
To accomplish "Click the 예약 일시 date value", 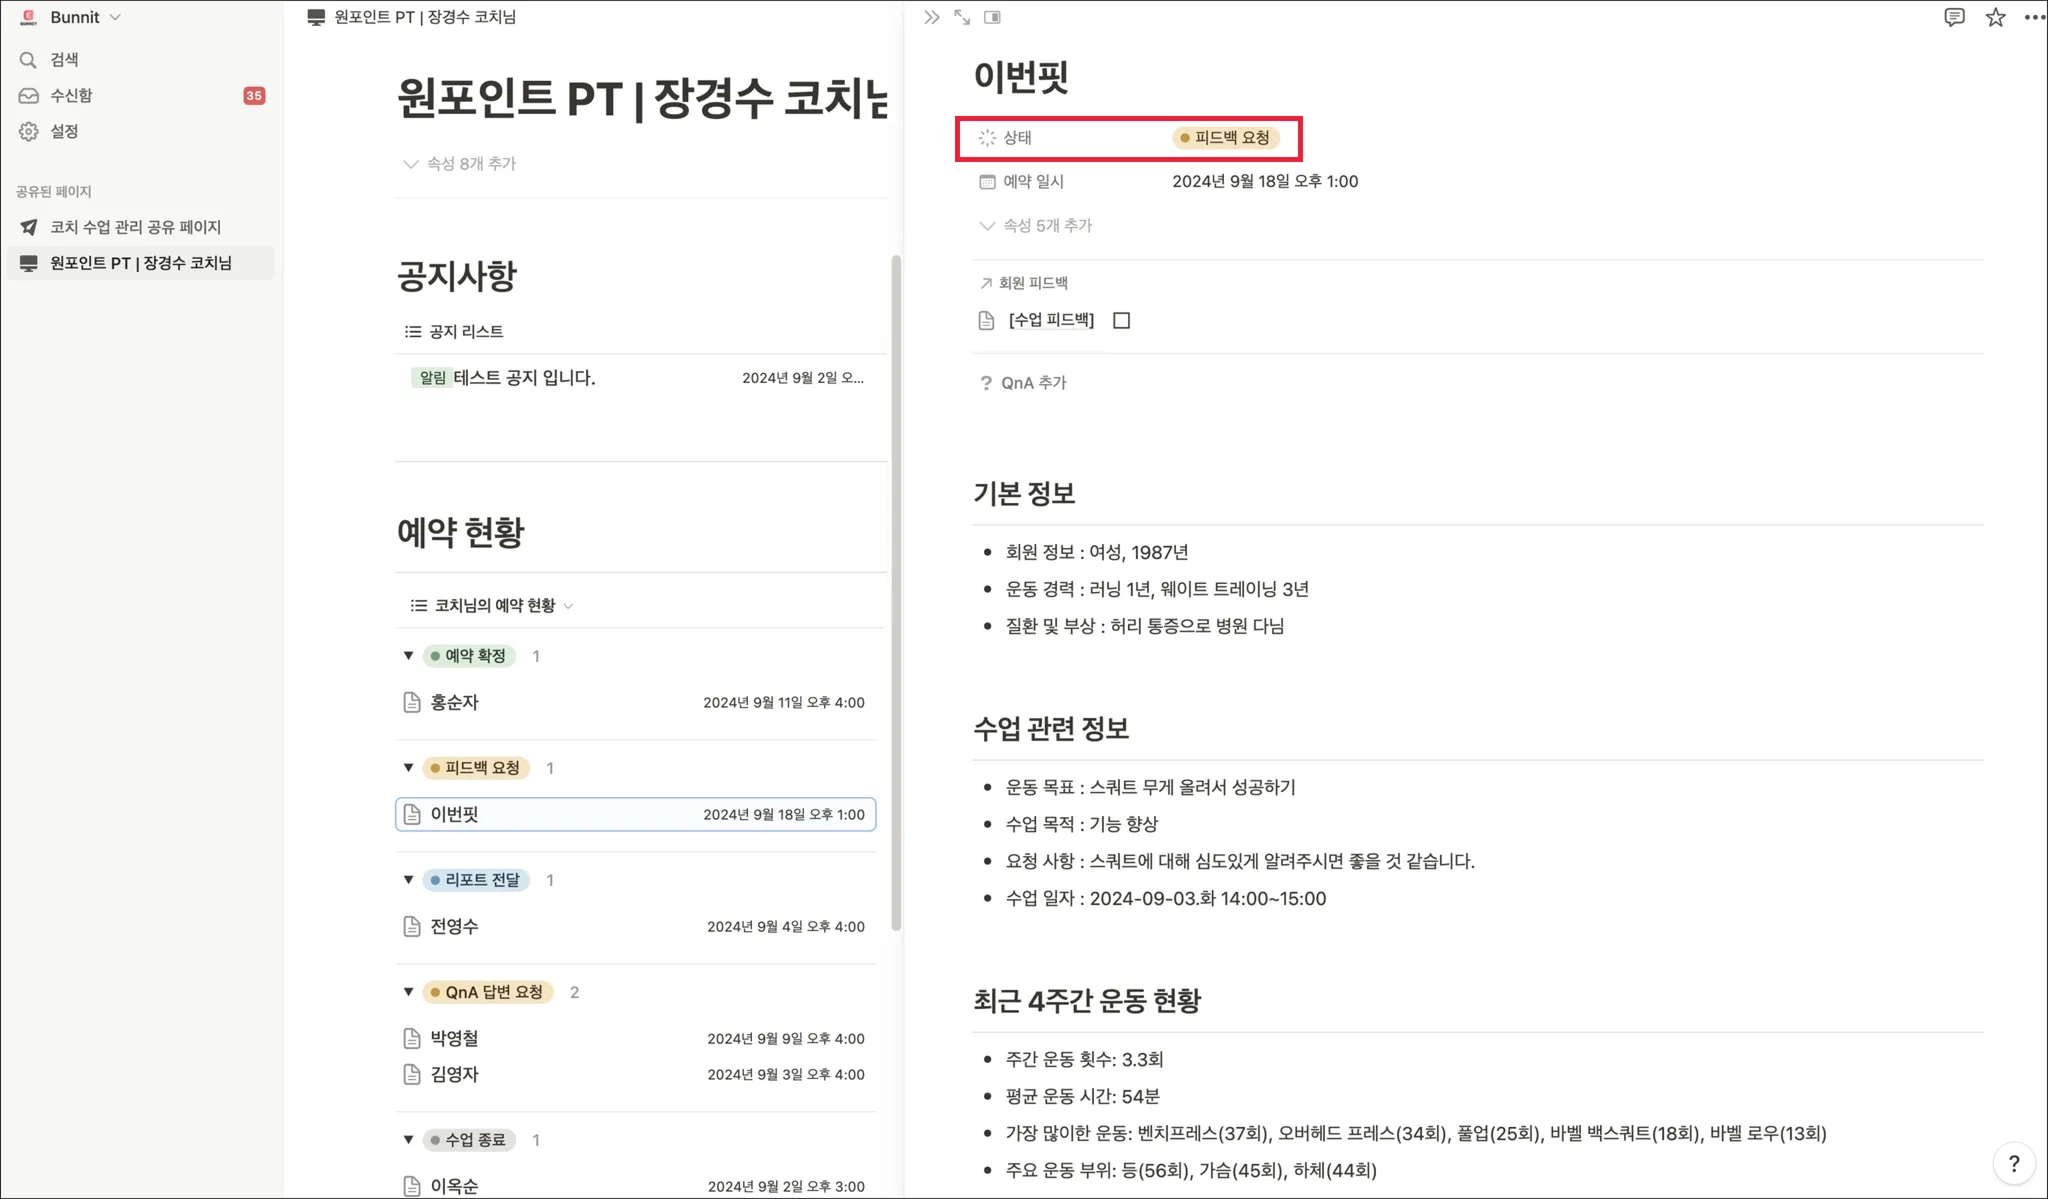I will point(1264,182).
